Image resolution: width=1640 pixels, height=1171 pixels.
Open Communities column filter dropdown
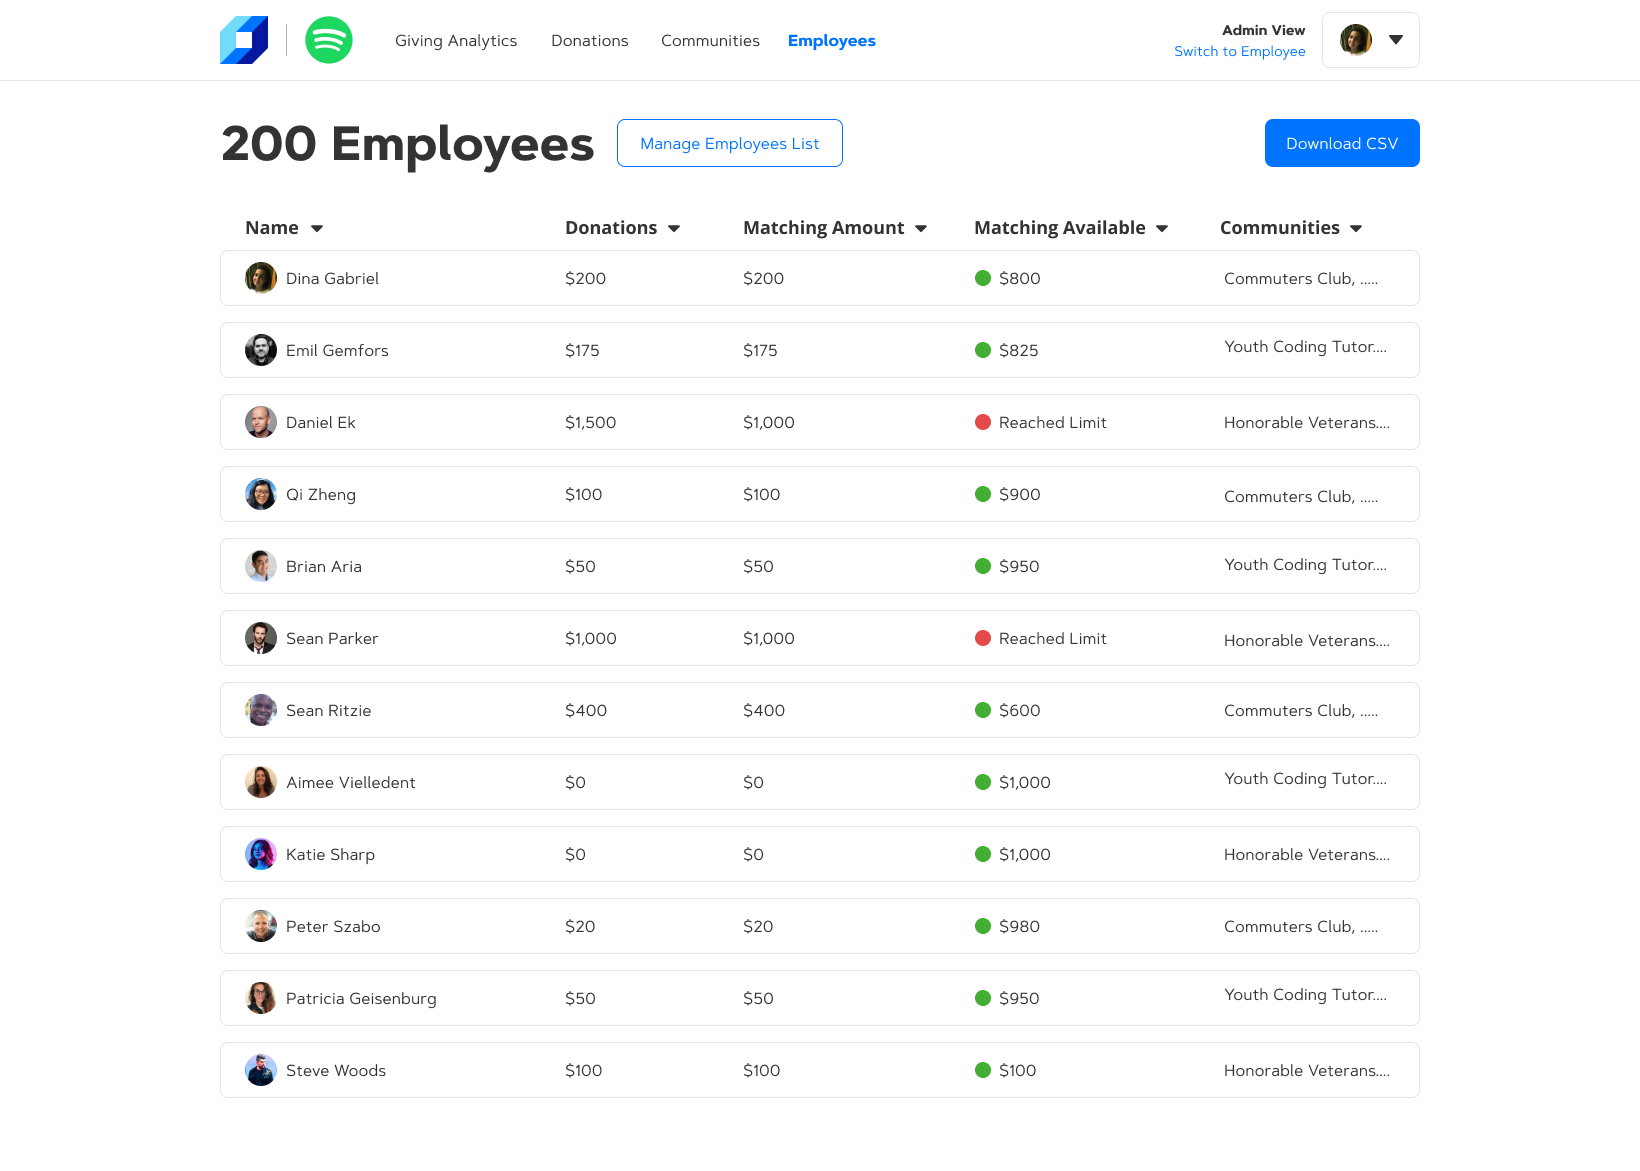(x=1356, y=229)
